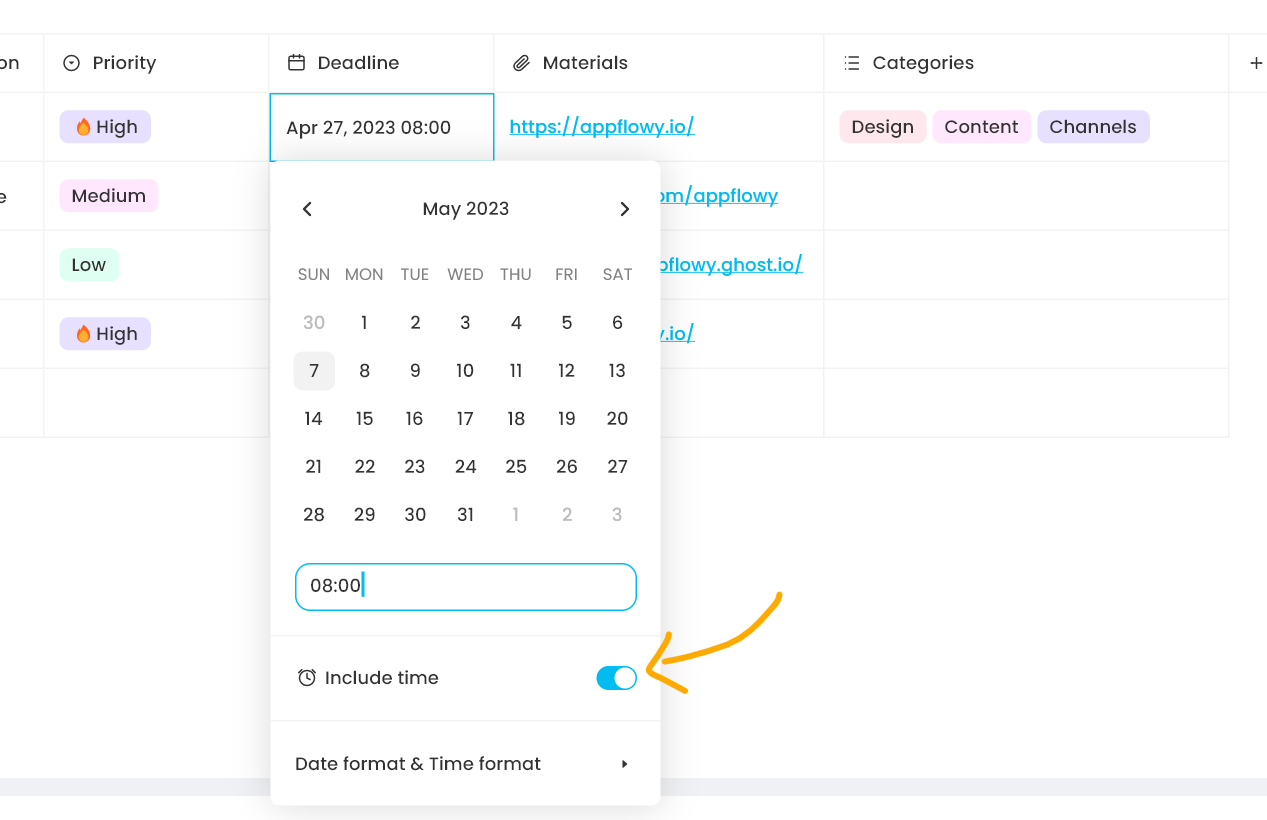Open the Low priority cell dropdown
1267x820 pixels.
89,265
